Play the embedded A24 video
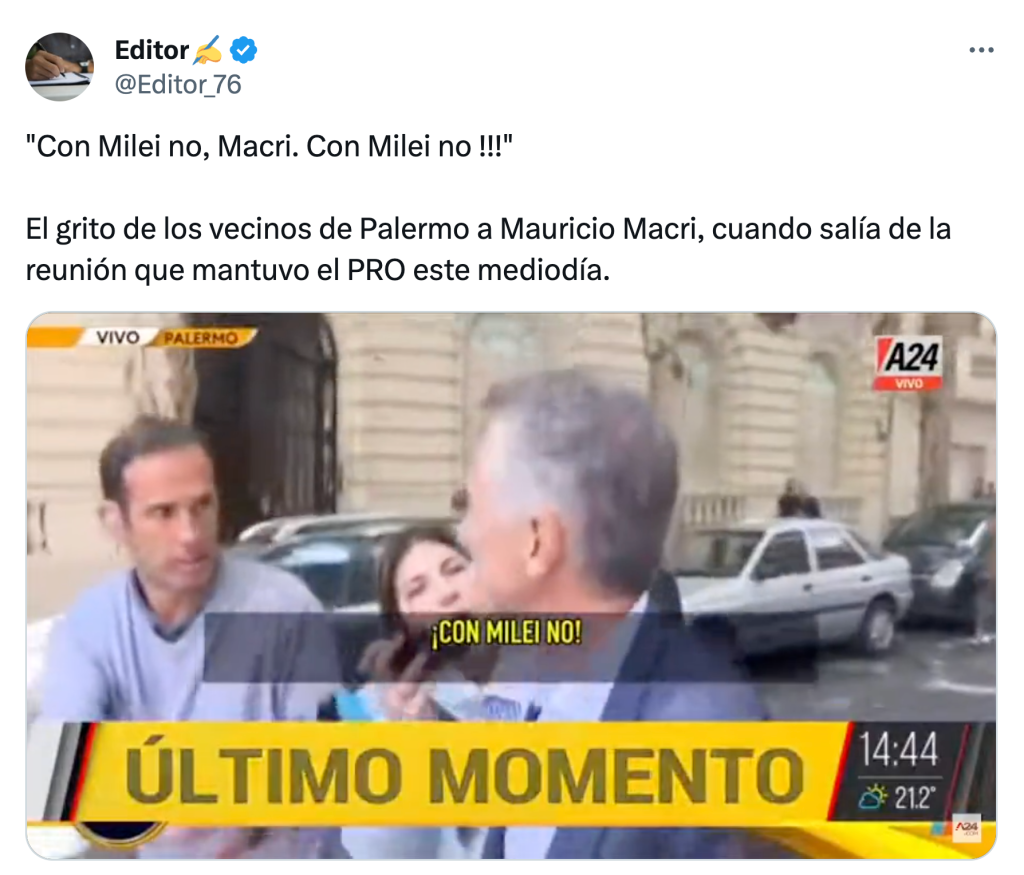 point(511,586)
